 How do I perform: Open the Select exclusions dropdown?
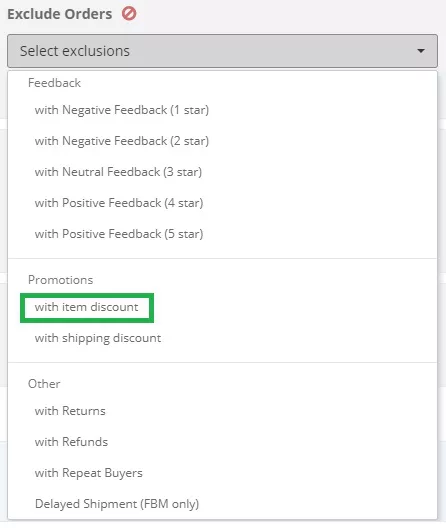[x=222, y=51]
